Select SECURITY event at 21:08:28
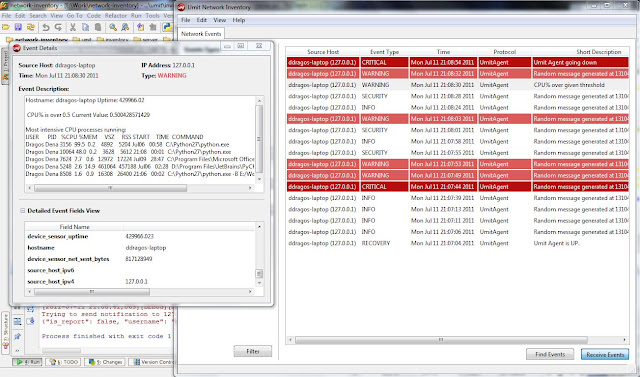Image resolution: width=640 pixels, height=377 pixels. (458, 96)
